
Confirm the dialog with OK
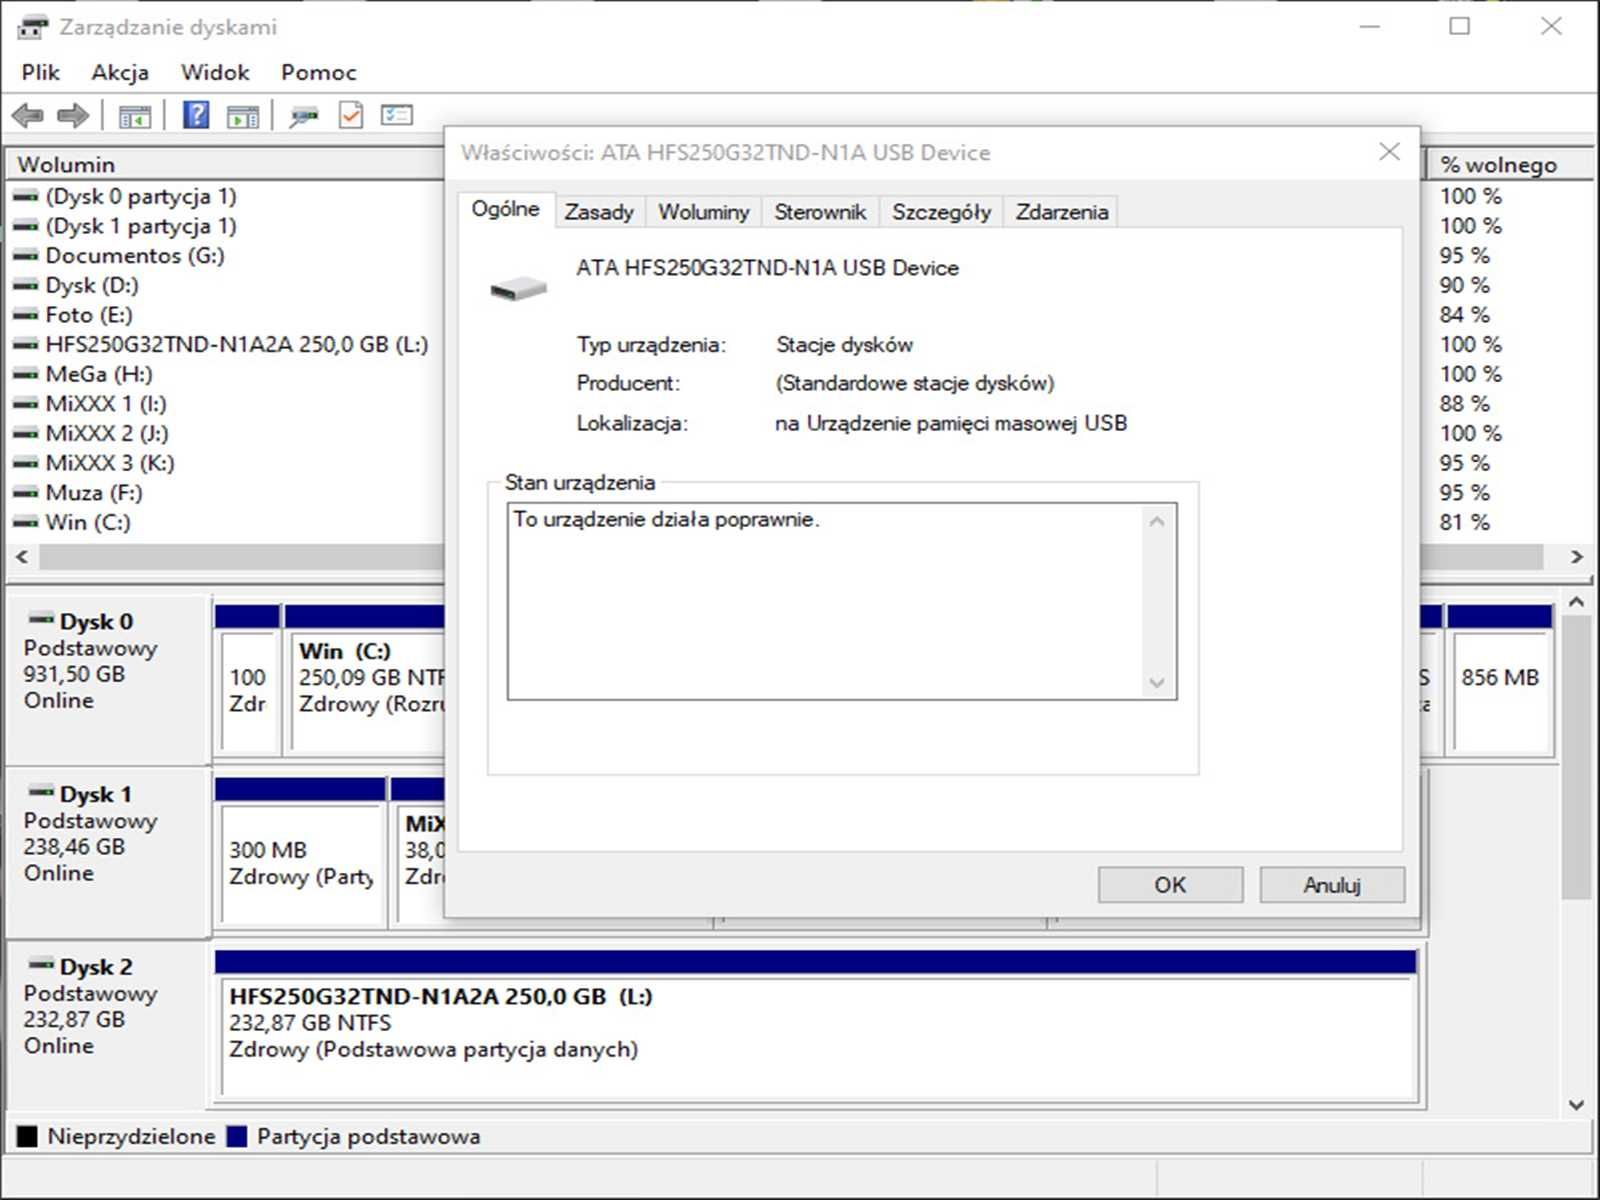[1170, 885]
